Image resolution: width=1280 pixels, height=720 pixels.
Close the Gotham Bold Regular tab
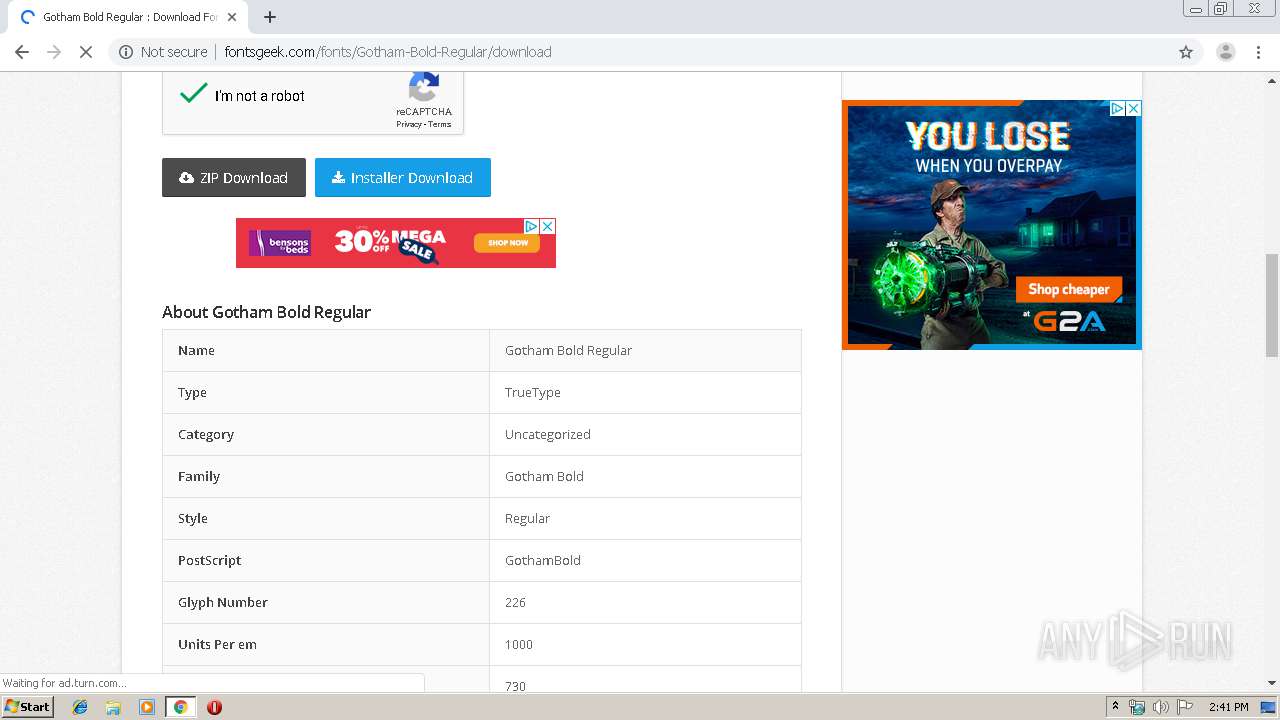pos(232,17)
